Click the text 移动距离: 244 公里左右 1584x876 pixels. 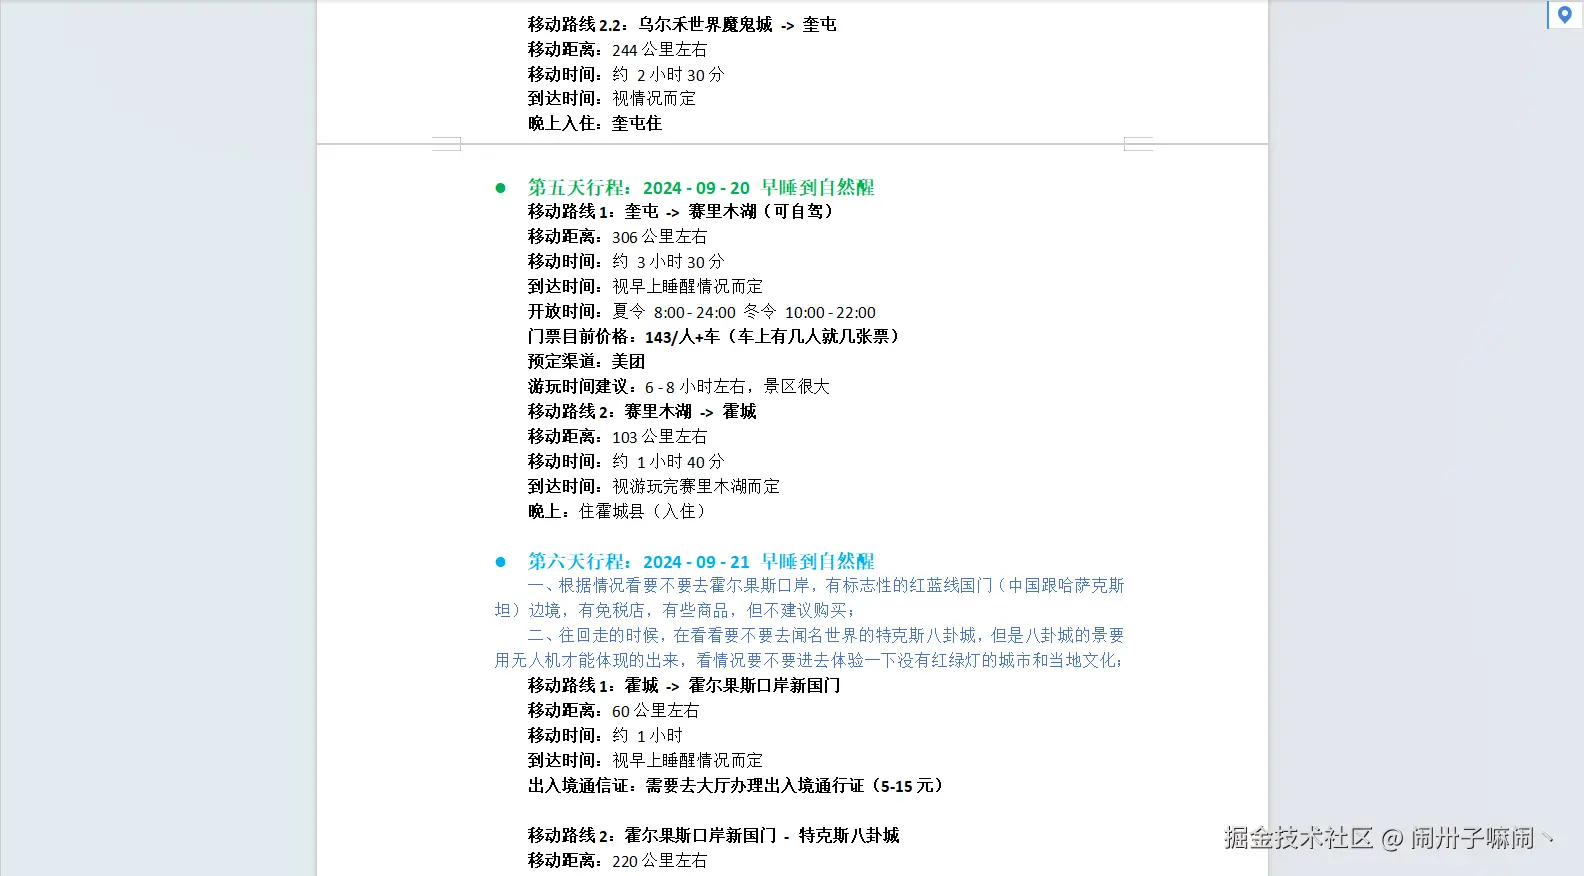[x=617, y=49]
